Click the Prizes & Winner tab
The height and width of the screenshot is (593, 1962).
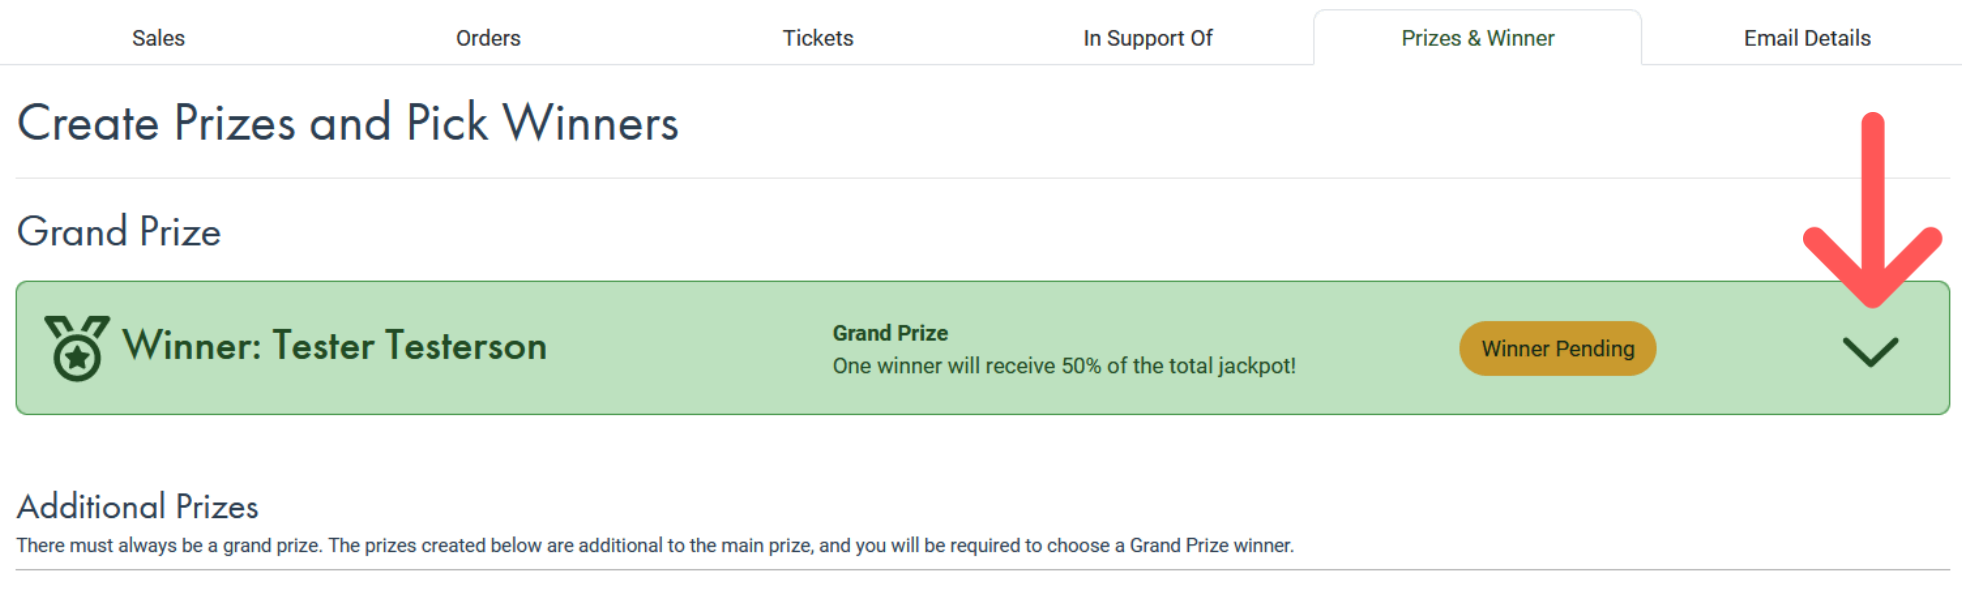1478,38
